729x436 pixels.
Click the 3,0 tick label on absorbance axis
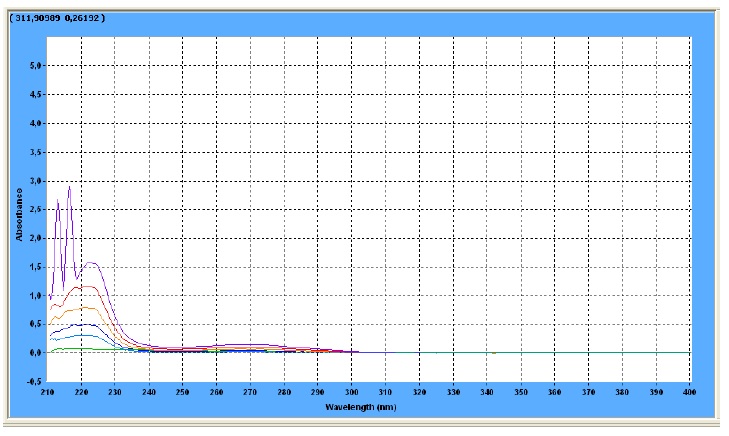point(36,181)
